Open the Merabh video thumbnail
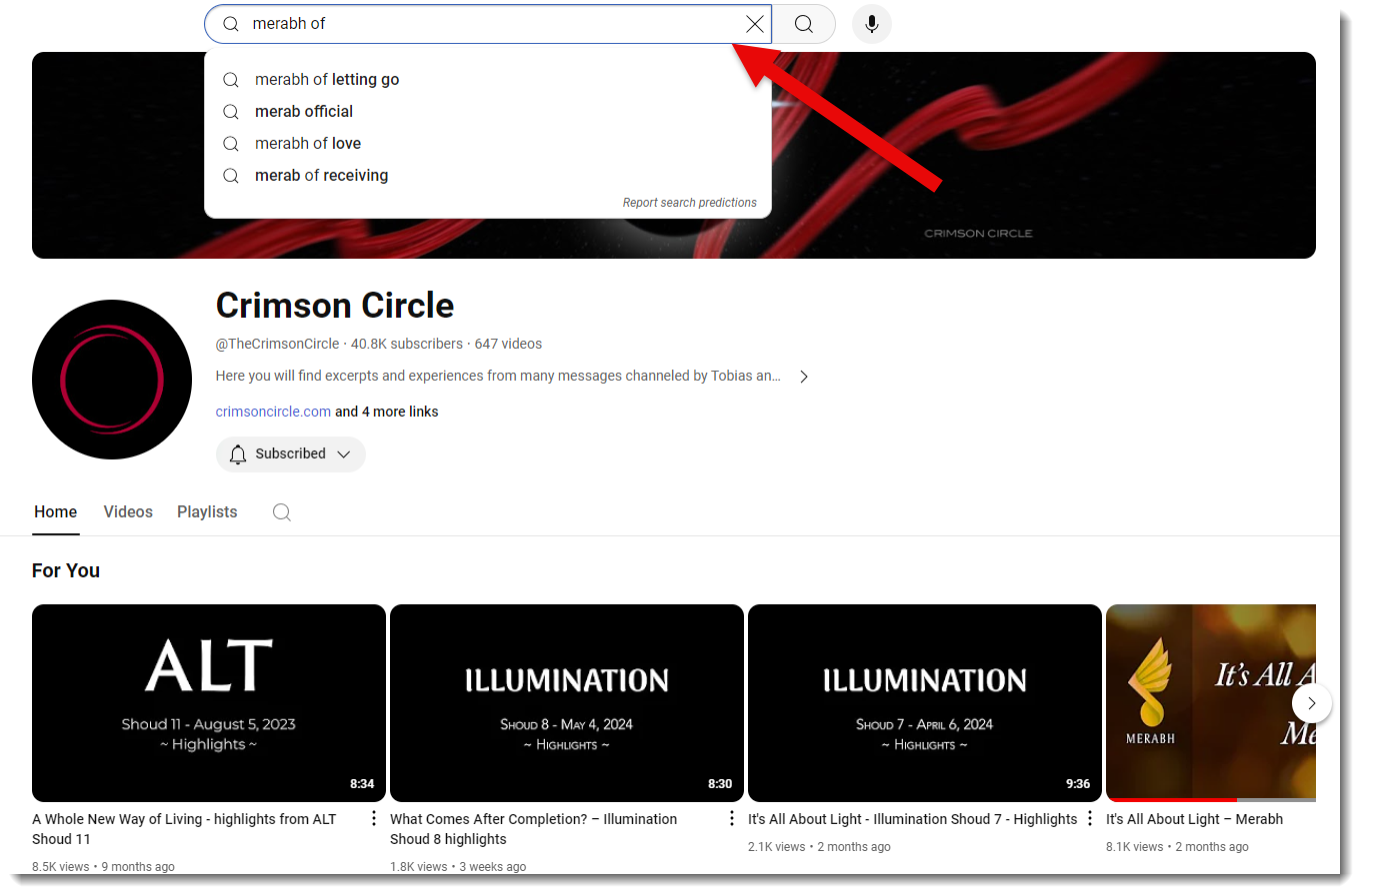Image resolution: width=1395 pixels, height=896 pixels. pos(1211,703)
